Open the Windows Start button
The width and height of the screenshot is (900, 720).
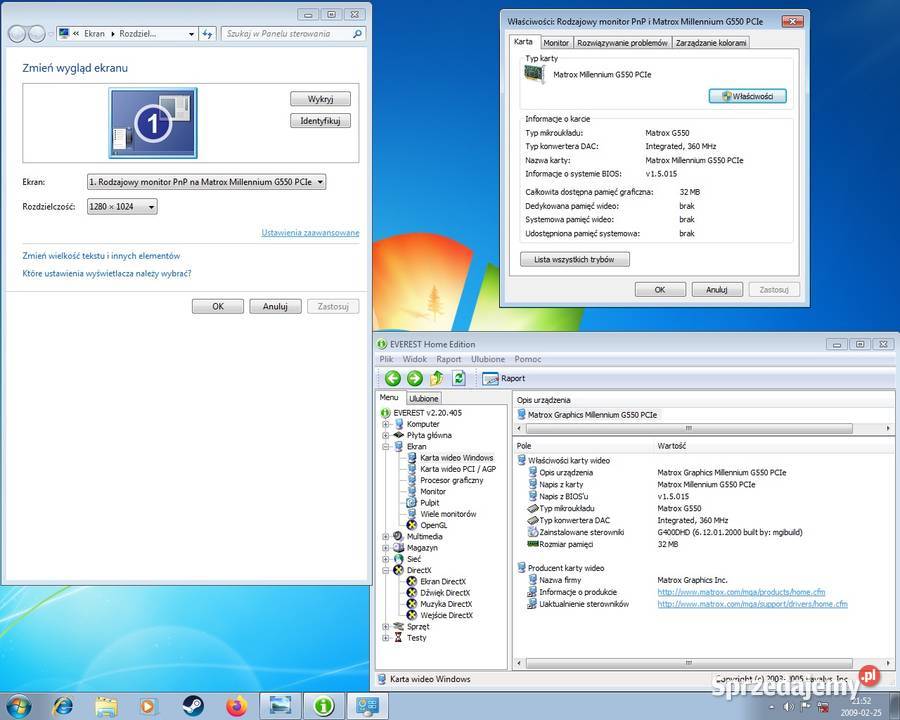coord(17,706)
